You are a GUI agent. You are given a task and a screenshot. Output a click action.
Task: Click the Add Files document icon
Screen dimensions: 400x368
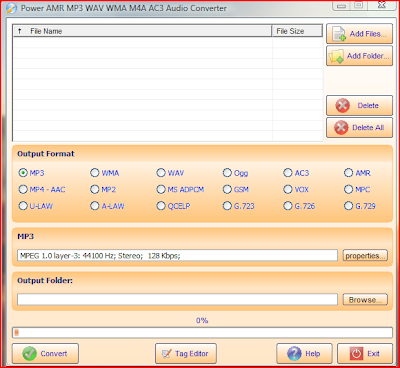coord(339,34)
